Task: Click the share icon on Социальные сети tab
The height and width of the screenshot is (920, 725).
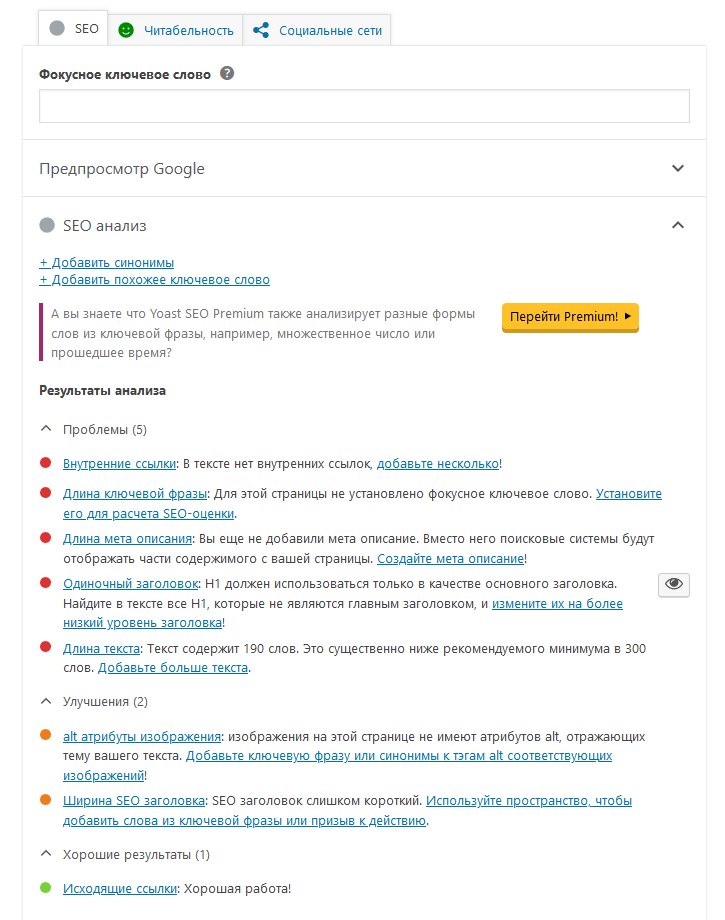Action: (x=260, y=30)
